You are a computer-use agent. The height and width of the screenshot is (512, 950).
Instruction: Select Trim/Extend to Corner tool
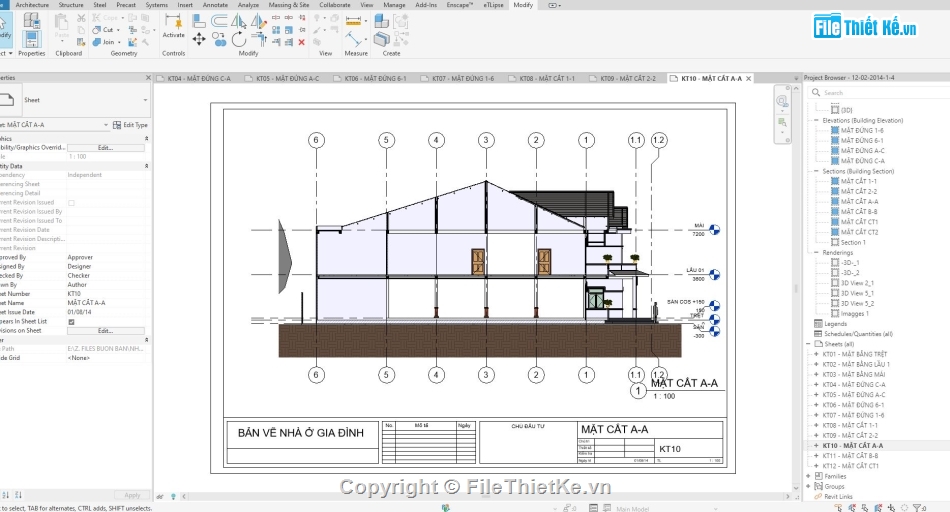tap(259, 39)
